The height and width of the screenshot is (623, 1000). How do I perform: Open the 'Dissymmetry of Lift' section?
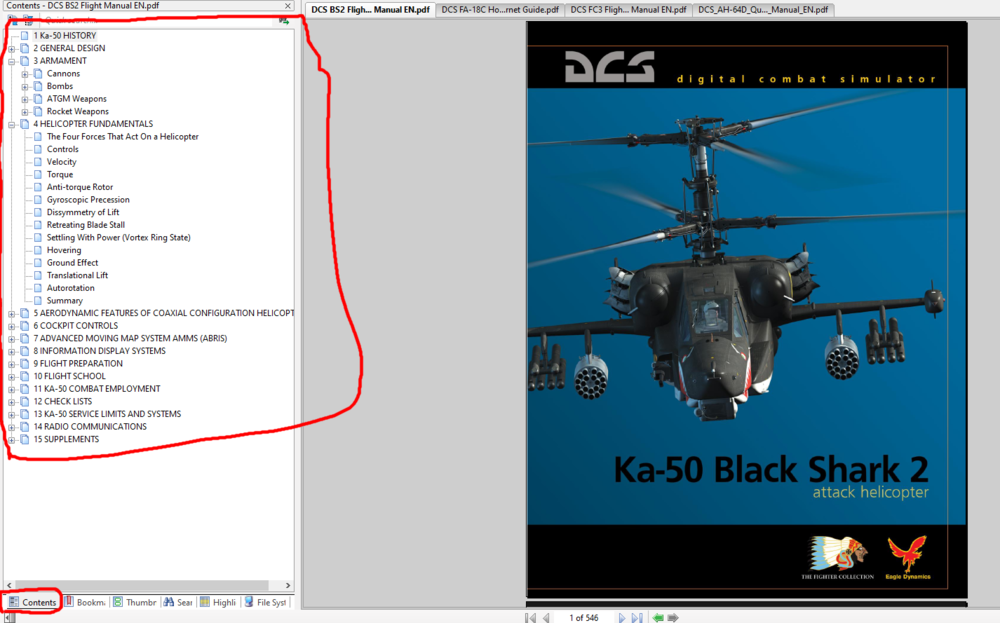coord(83,212)
